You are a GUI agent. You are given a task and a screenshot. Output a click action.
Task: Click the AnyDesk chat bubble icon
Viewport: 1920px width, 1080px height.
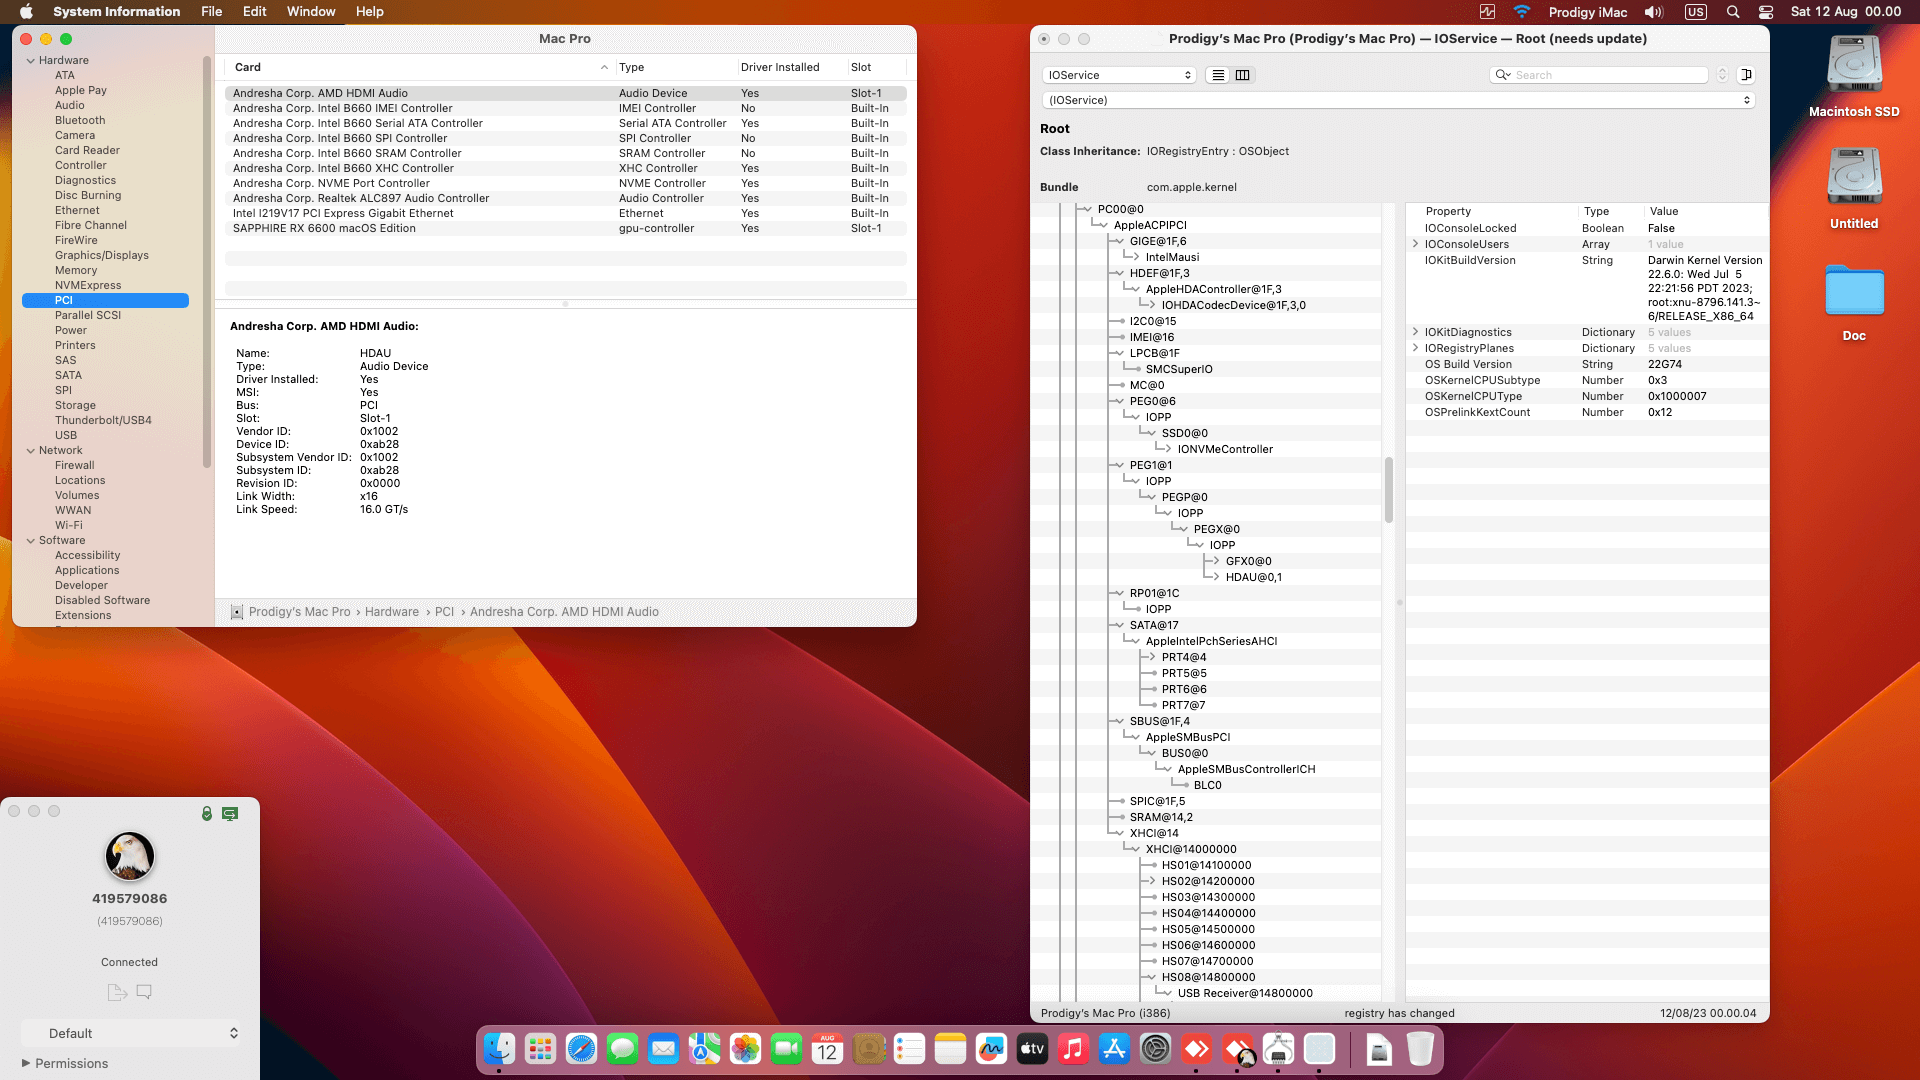[144, 992]
